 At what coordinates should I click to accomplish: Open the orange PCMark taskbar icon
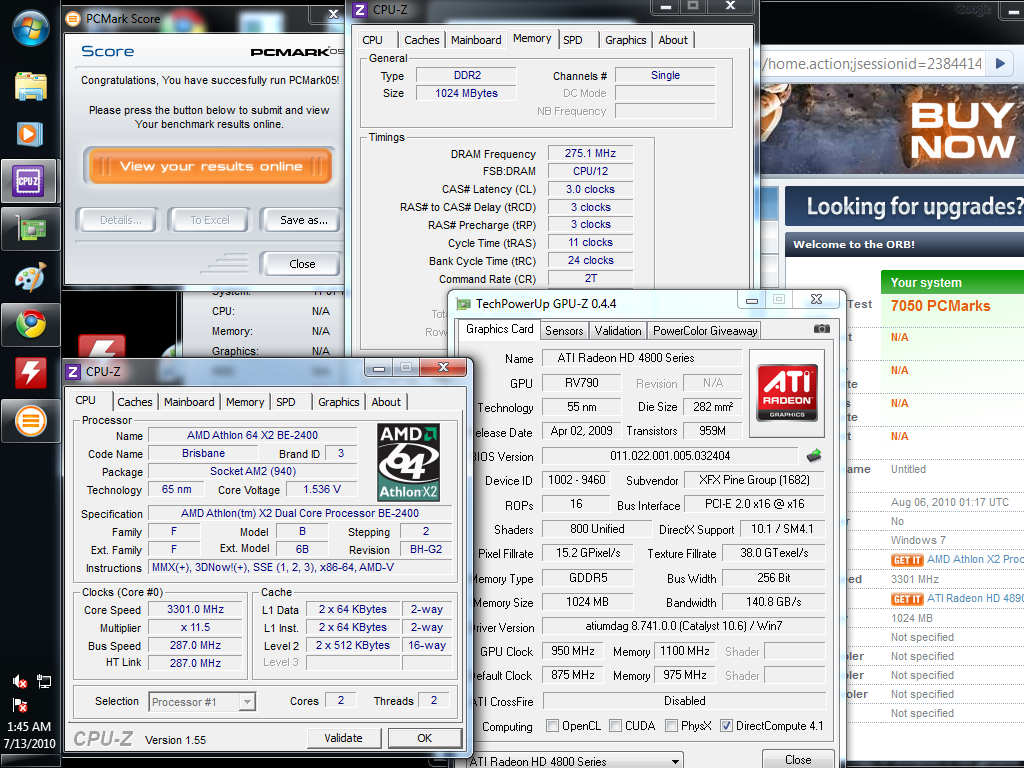coord(31,421)
